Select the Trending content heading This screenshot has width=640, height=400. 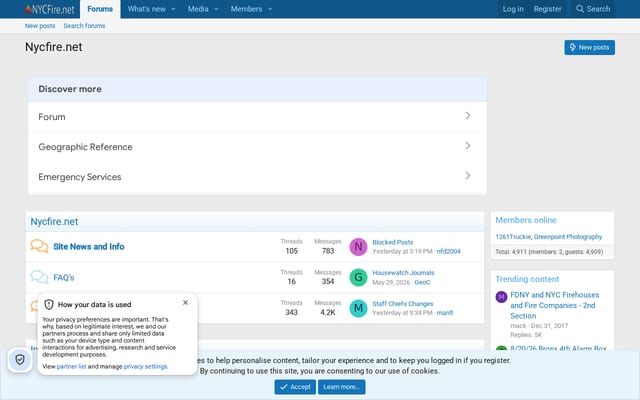pos(527,279)
